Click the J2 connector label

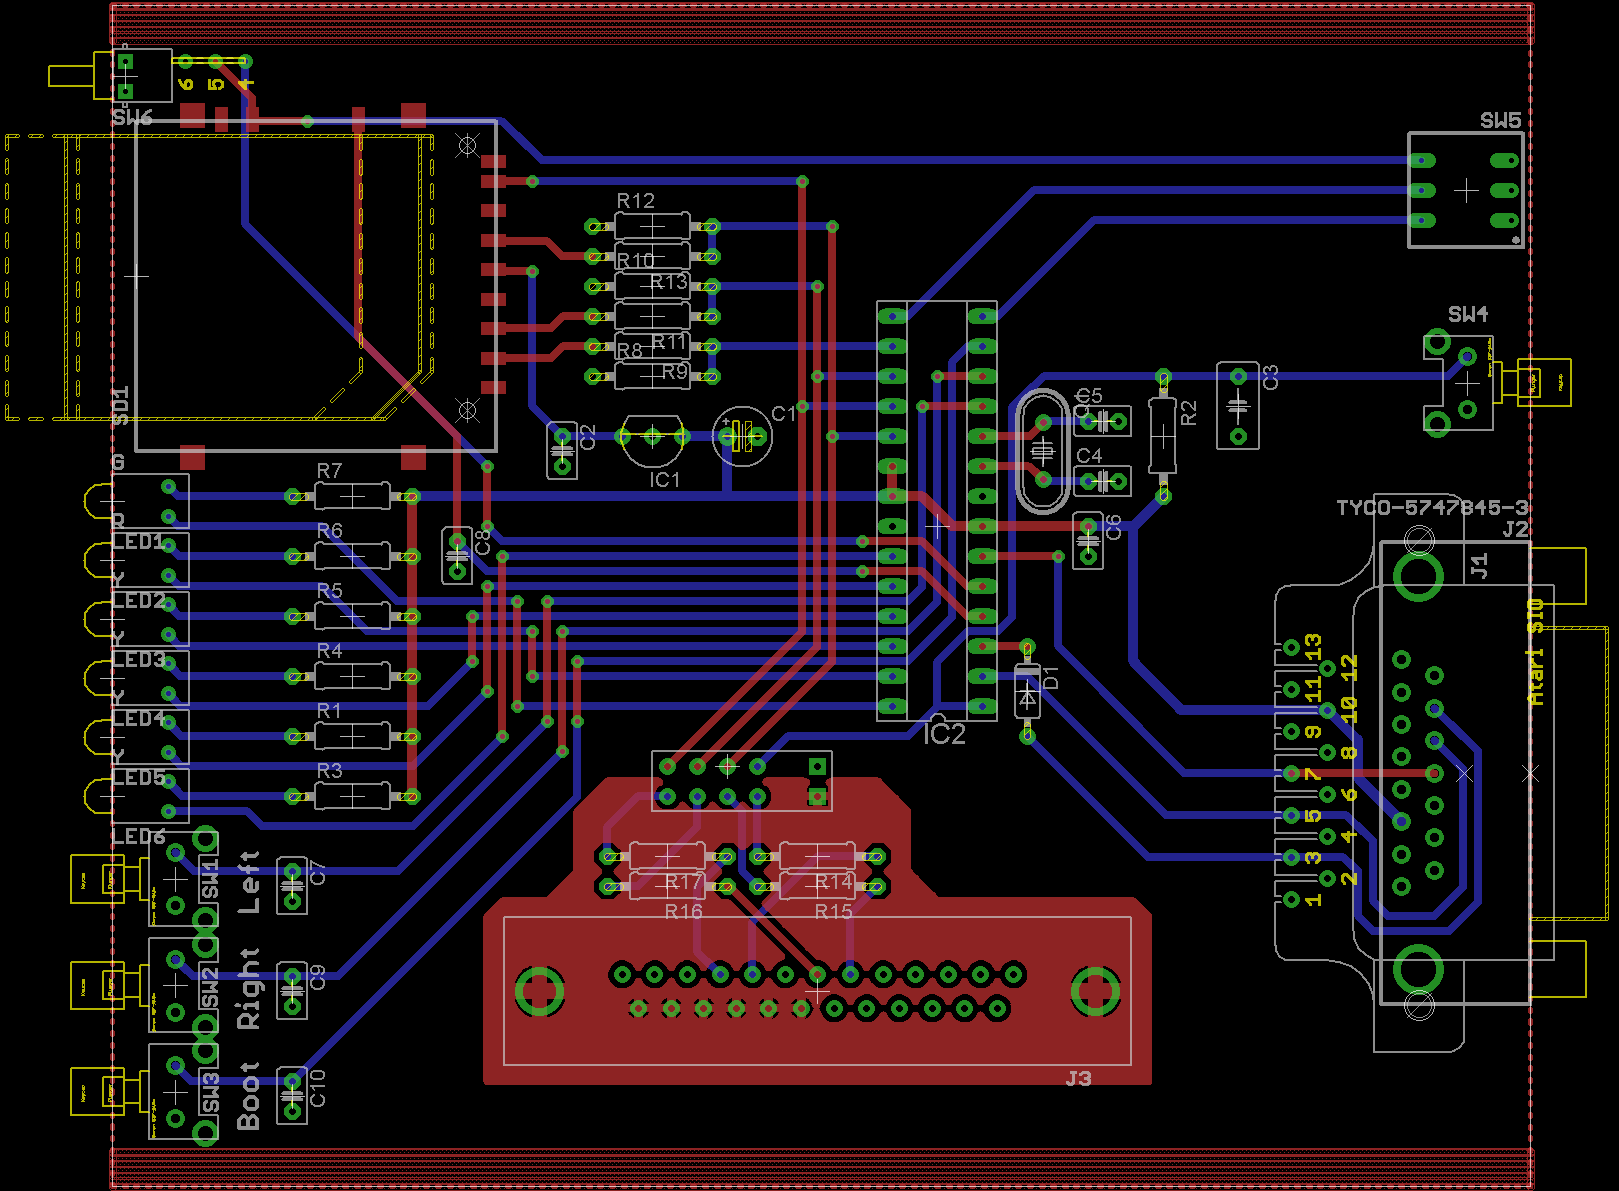coord(1515,529)
